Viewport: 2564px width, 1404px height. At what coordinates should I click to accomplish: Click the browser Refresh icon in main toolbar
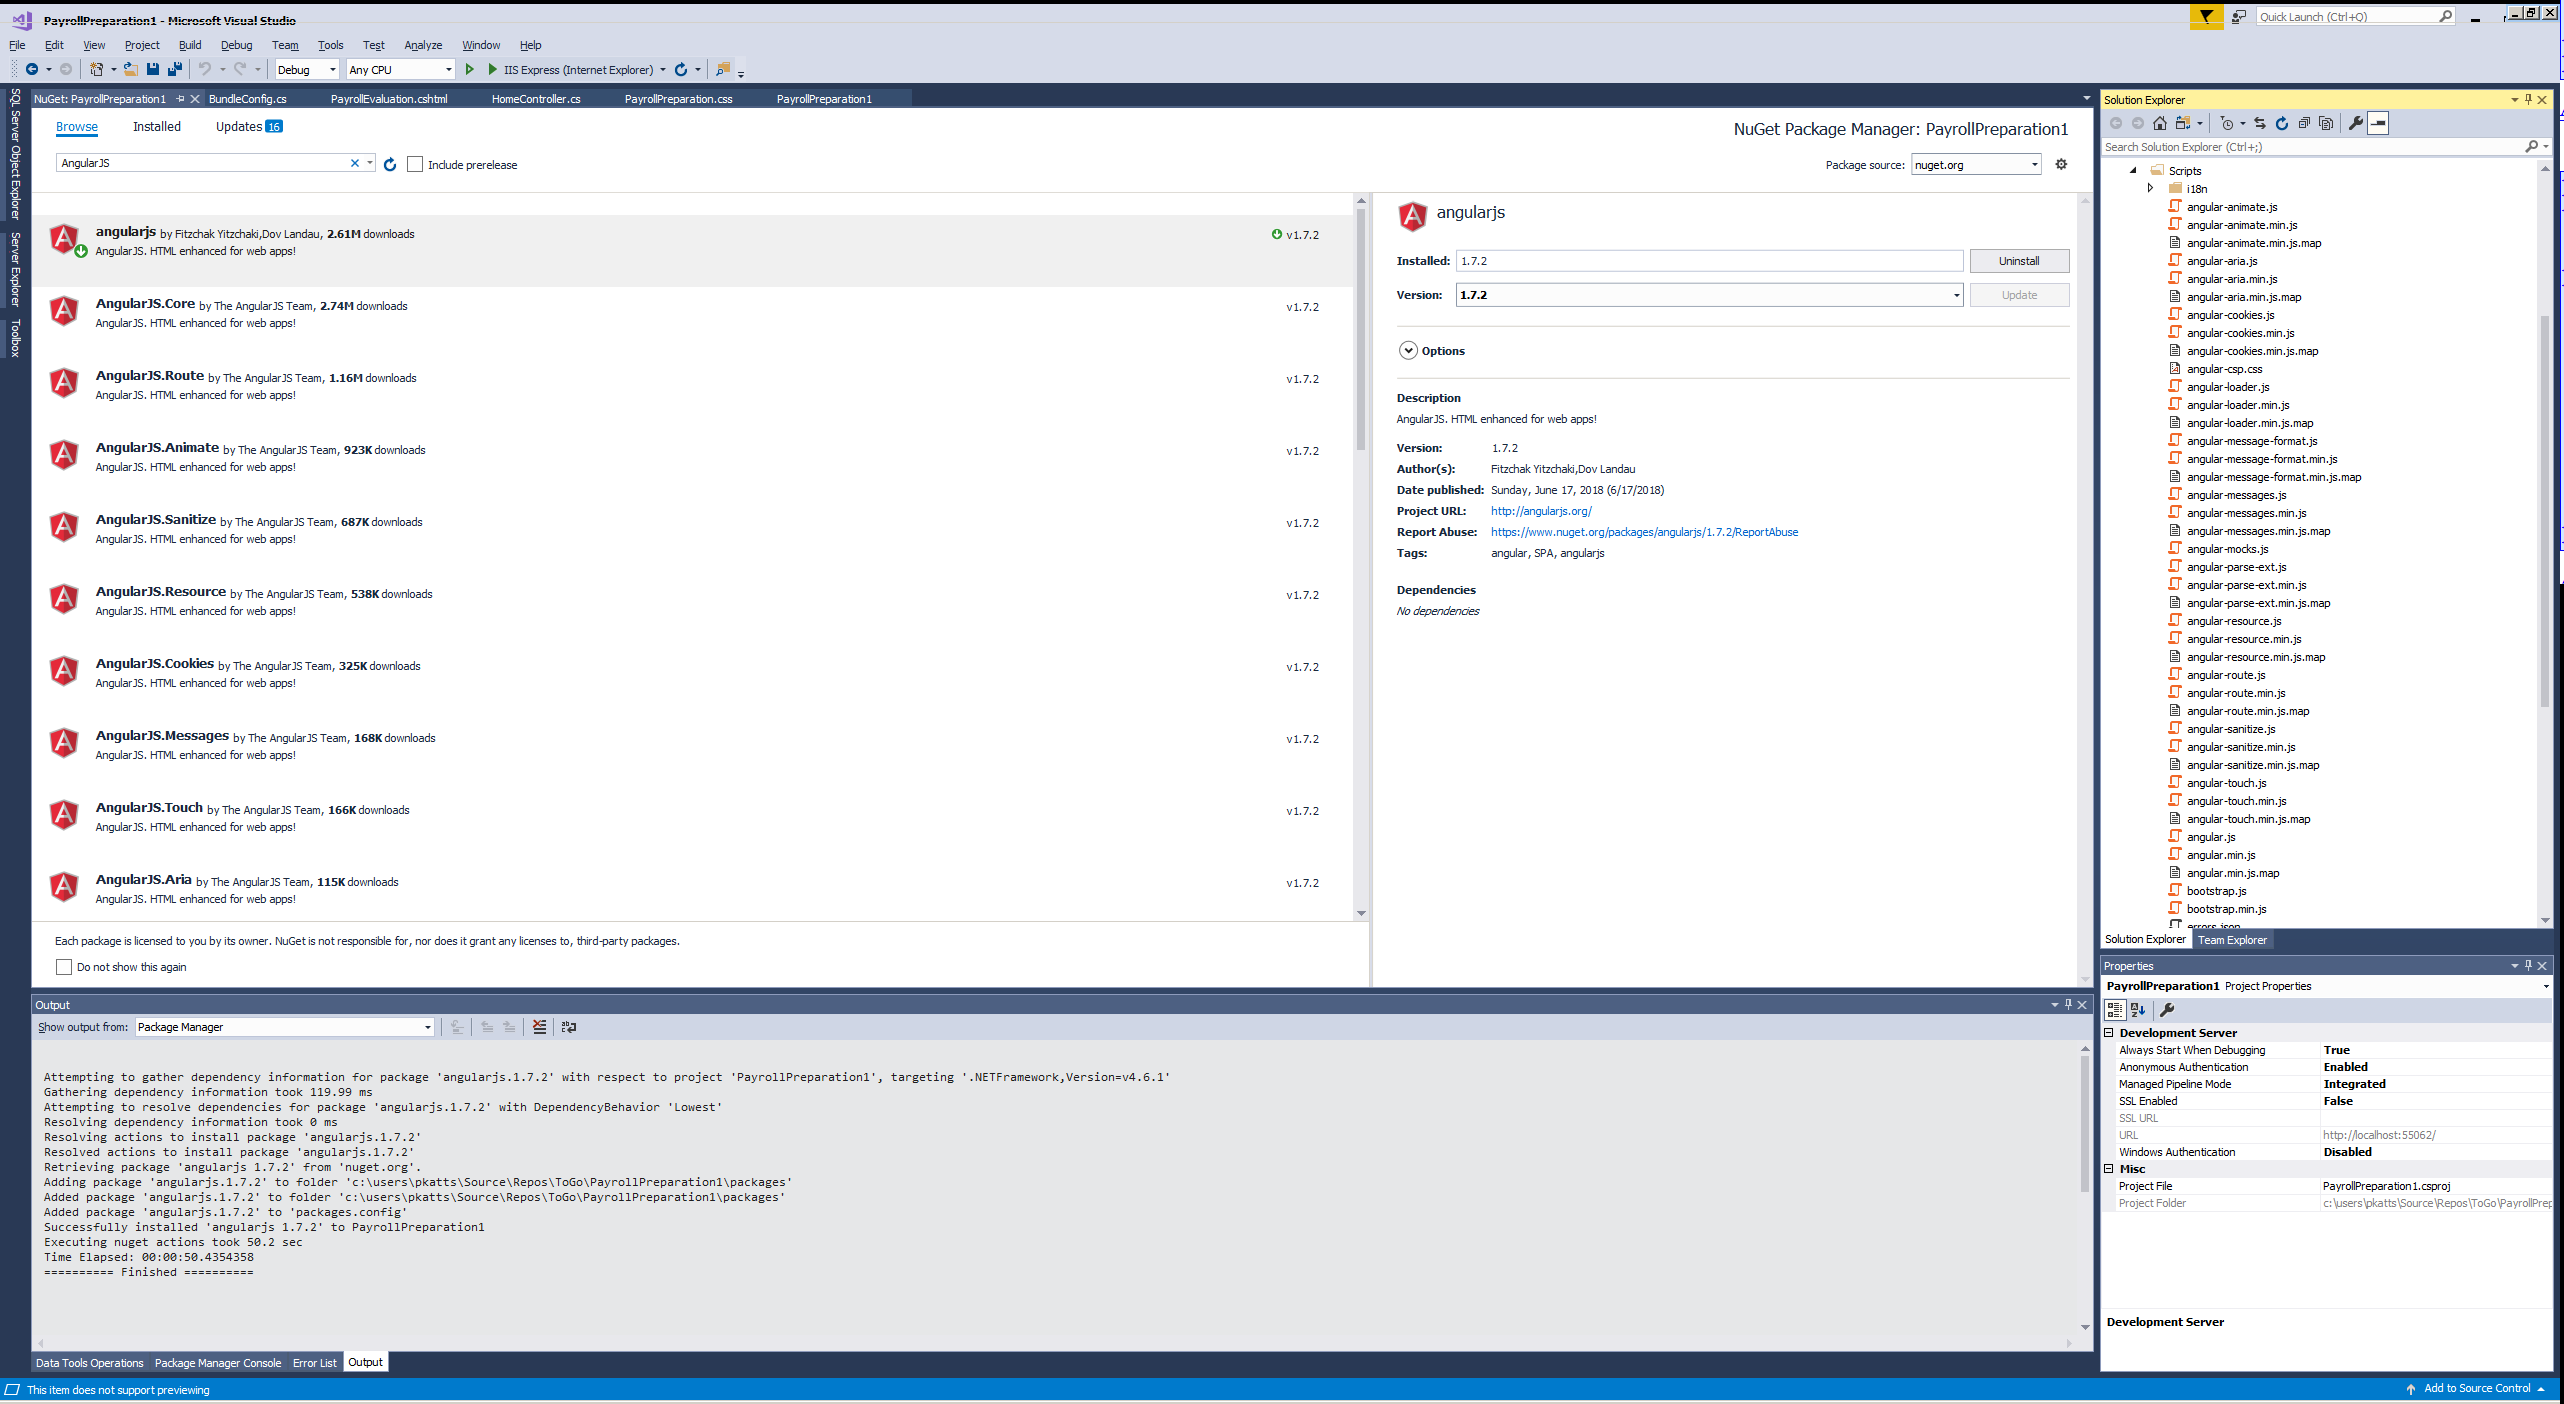coord(681,69)
